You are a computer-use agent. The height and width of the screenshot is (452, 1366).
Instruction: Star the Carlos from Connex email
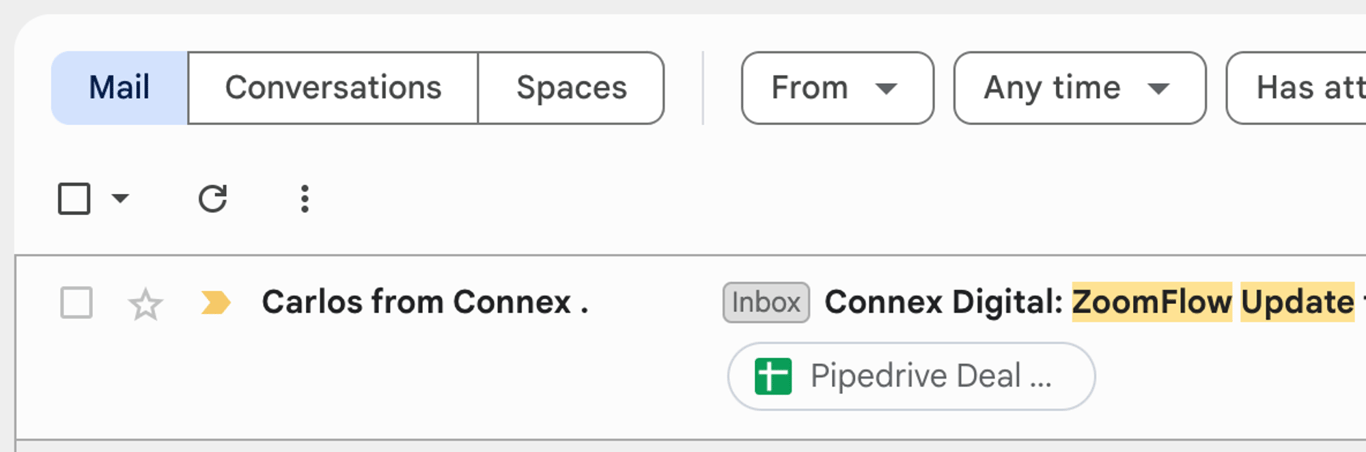pyautogui.click(x=146, y=303)
